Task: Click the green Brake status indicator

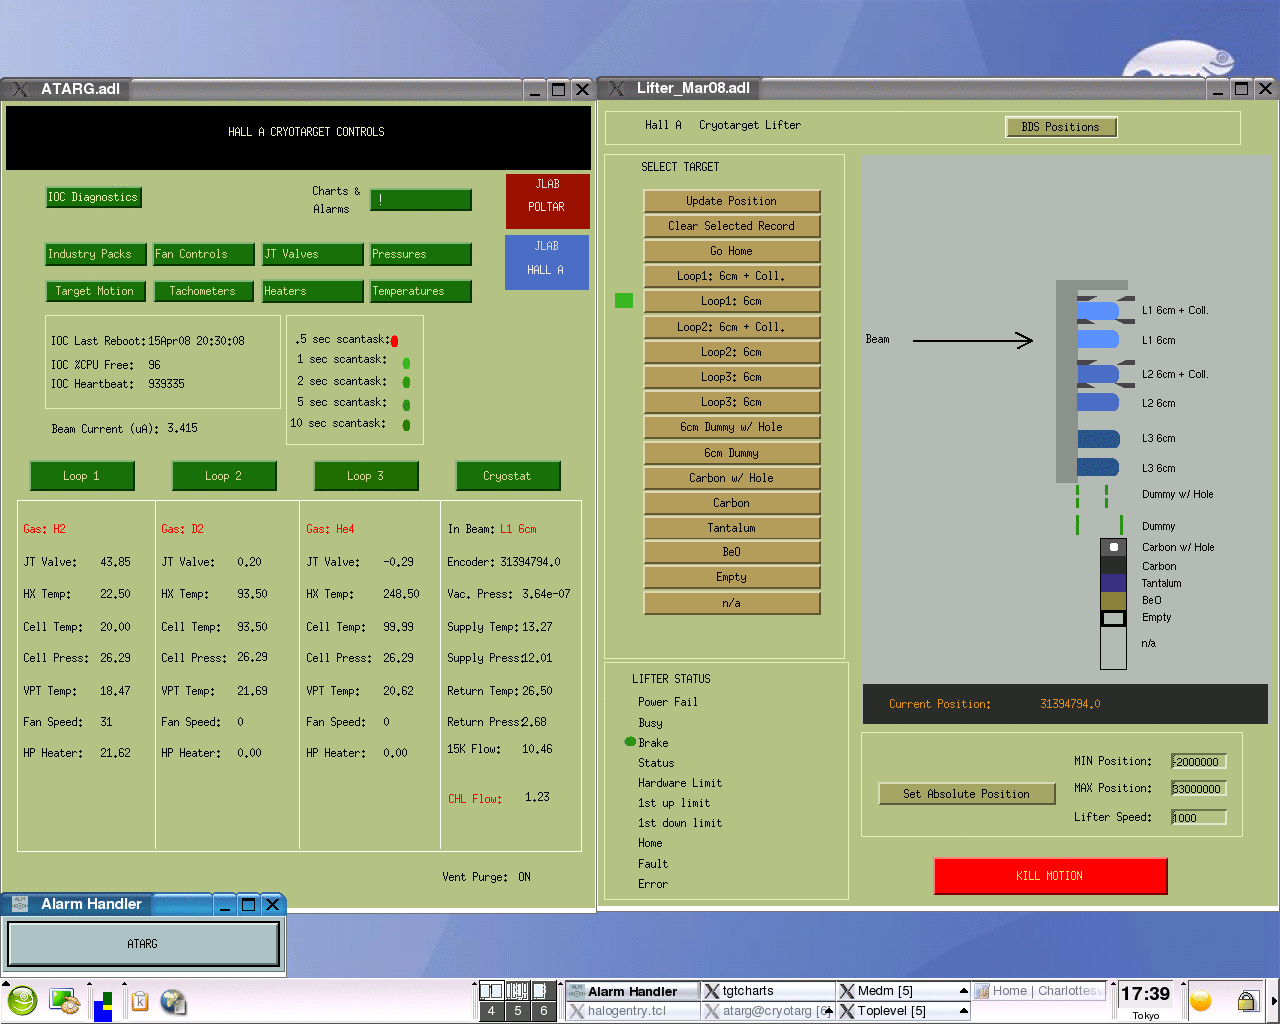Action: point(630,742)
